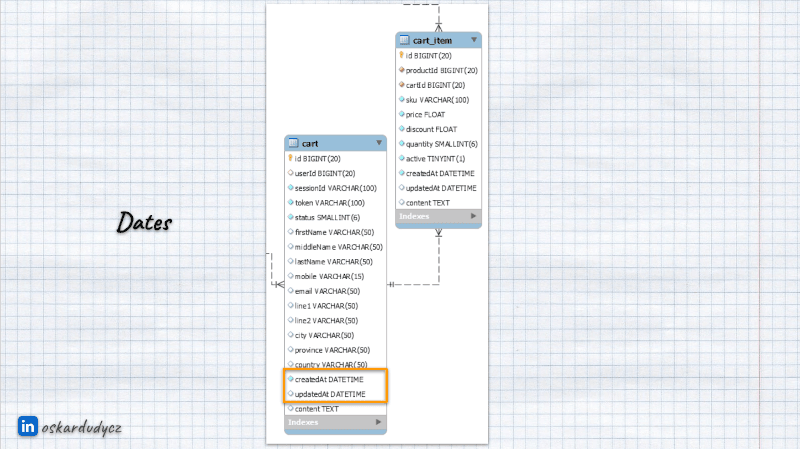Viewport: 800px width, 449px height.
Task: Select 'line1 VARCHAR(50)' column row
Action: [x=335, y=306]
